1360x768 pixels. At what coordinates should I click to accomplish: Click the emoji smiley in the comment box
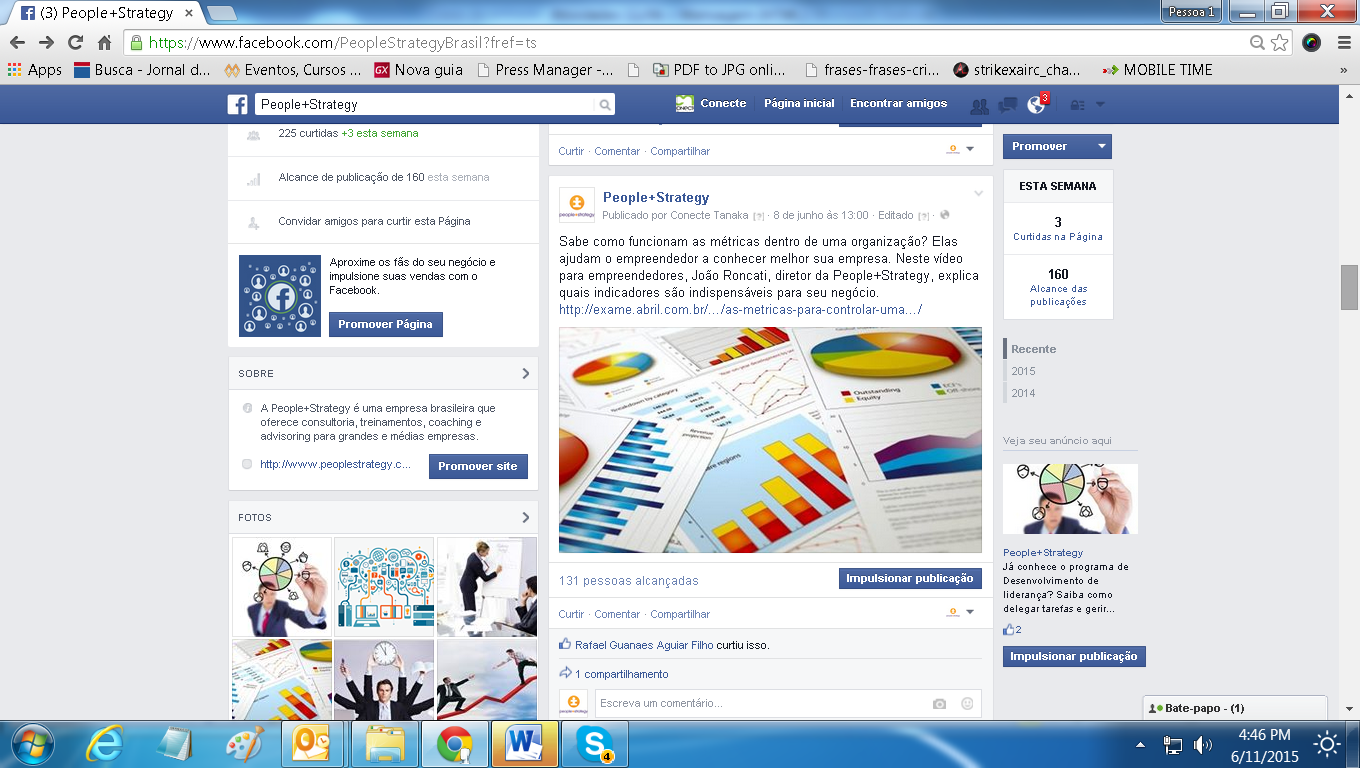967,704
